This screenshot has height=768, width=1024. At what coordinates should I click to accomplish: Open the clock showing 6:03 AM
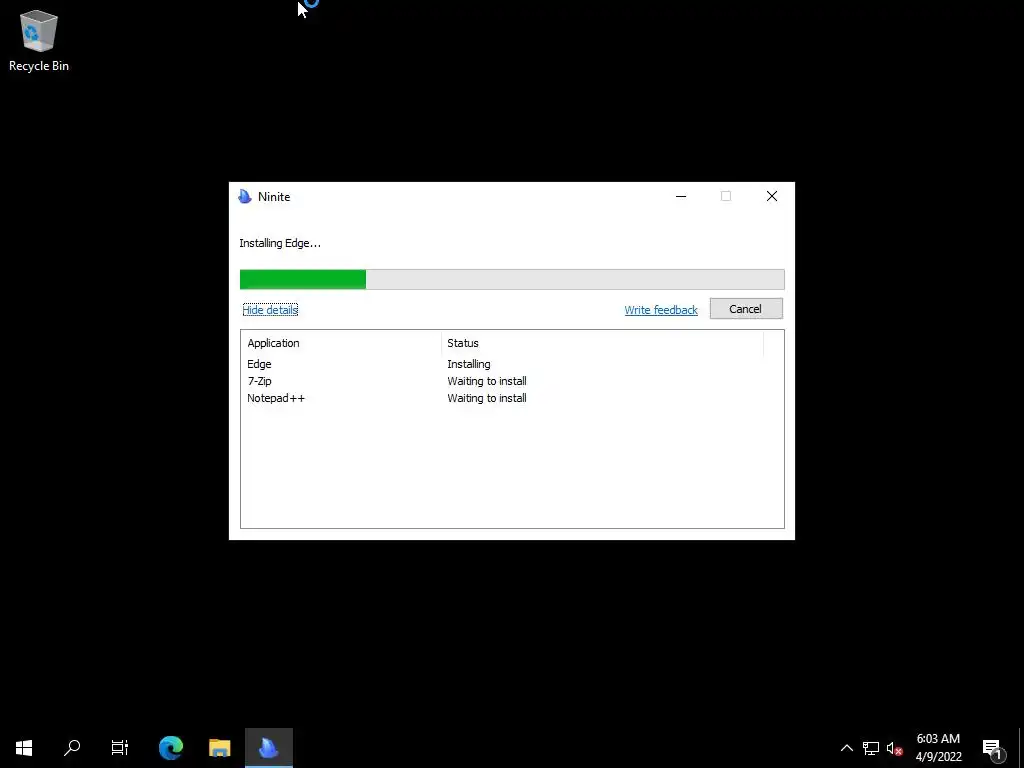click(x=938, y=748)
